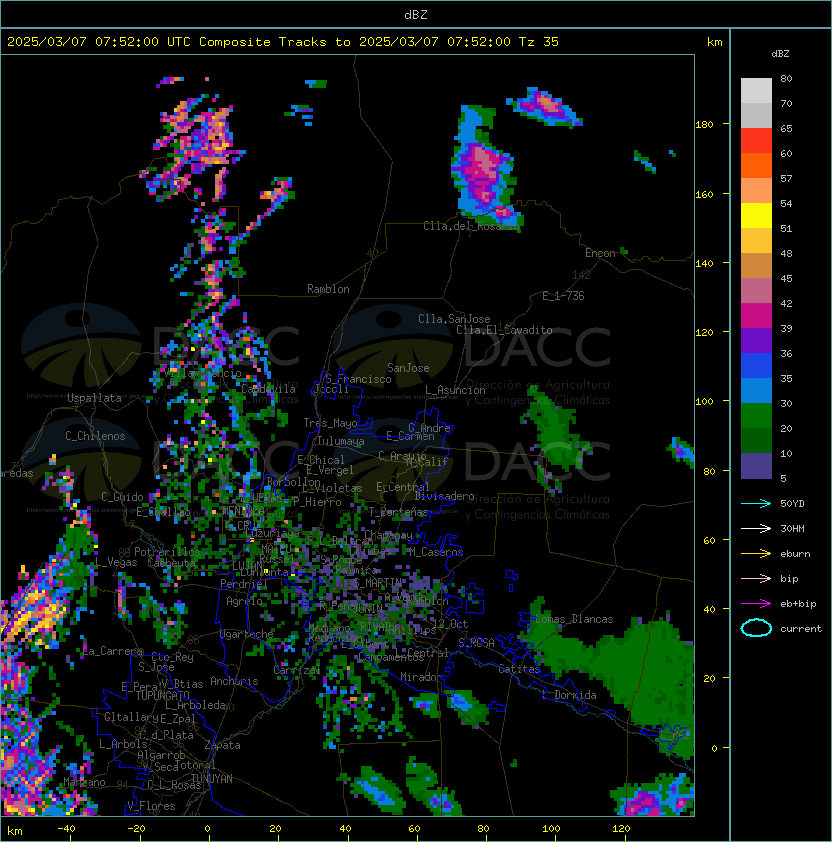Click the Composite Tracks timestamp header
The width and height of the screenshot is (832, 842).
point(283,42)
